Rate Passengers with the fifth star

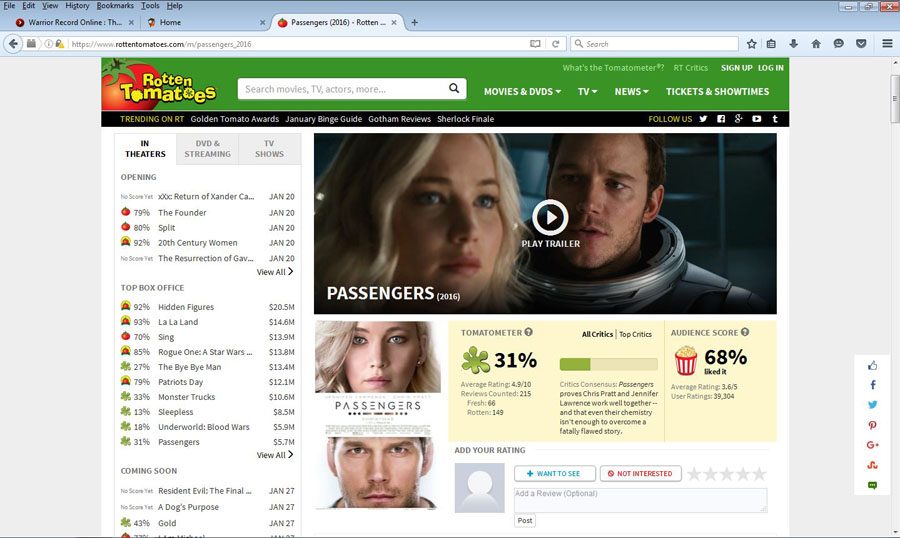[x=759, y=473]
